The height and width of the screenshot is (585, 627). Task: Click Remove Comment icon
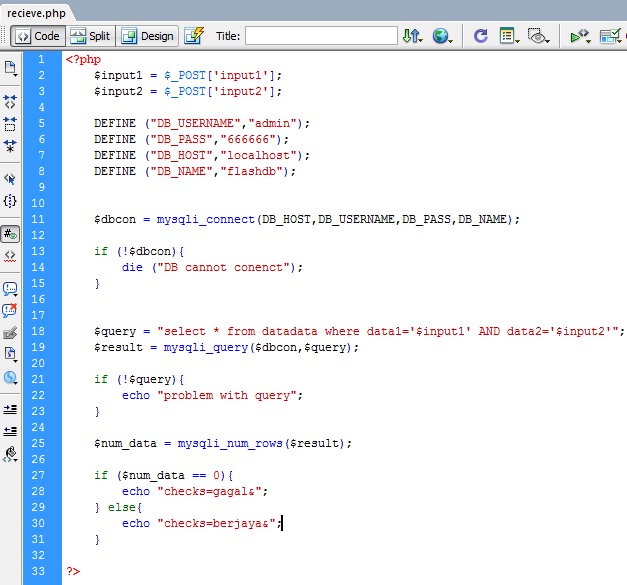coord(10,310)
